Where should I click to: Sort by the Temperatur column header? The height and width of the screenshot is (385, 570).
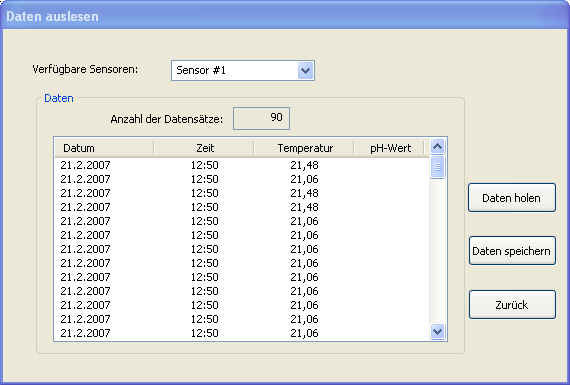coord(304,148)
